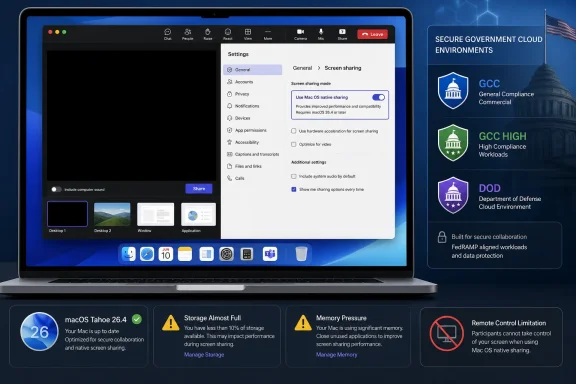Open Notes from the Dock
576x384 pixels.
coord(185,254)
